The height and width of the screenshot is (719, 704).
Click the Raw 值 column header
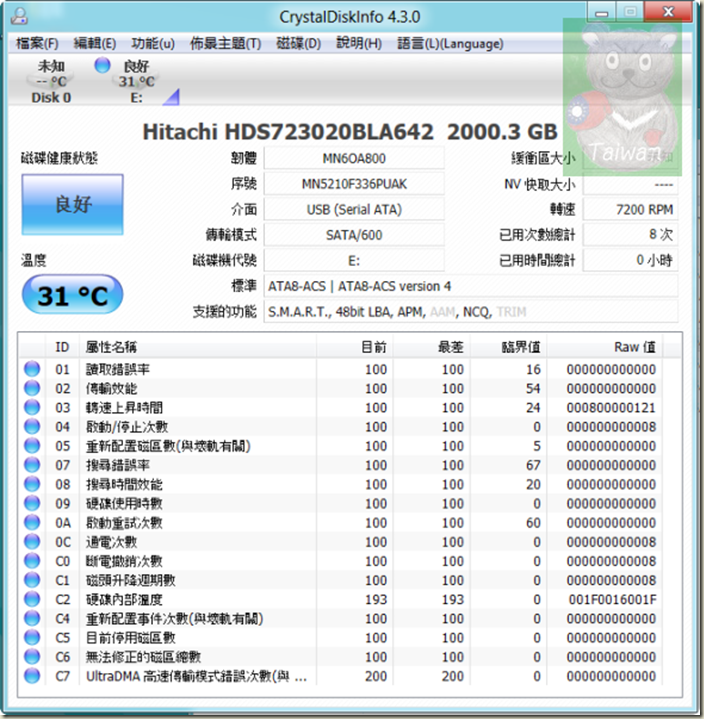pos(604,347)
